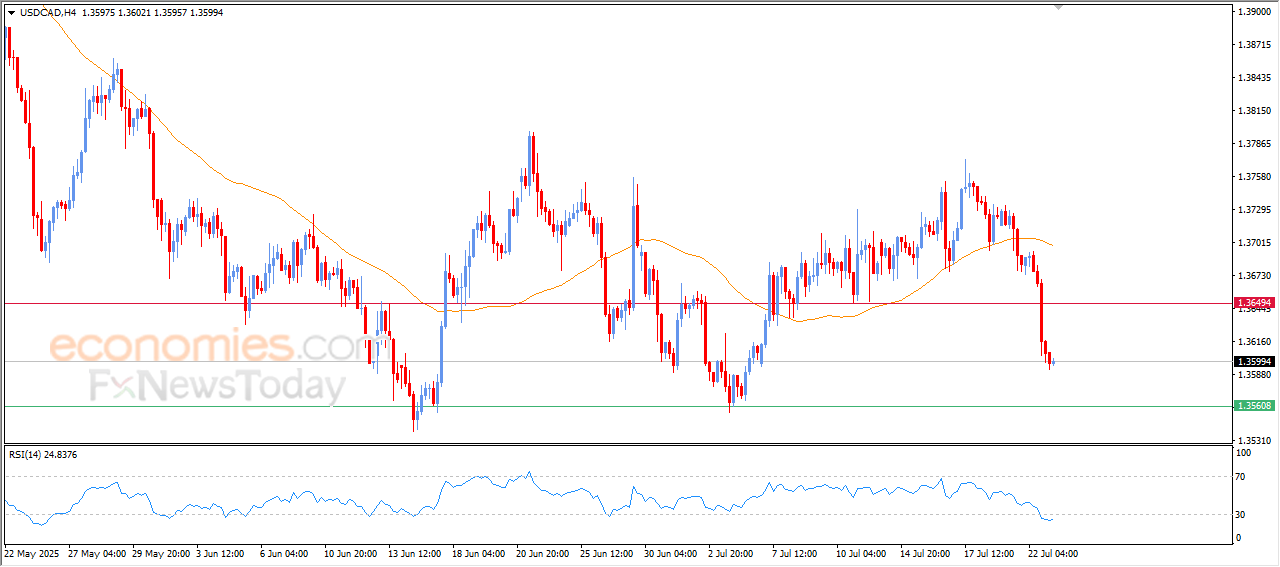Screen dimensions: 1280x567
Task: Click the 29 May 20:00 time label
Action: pyautogui.click(x=160, y=553)
